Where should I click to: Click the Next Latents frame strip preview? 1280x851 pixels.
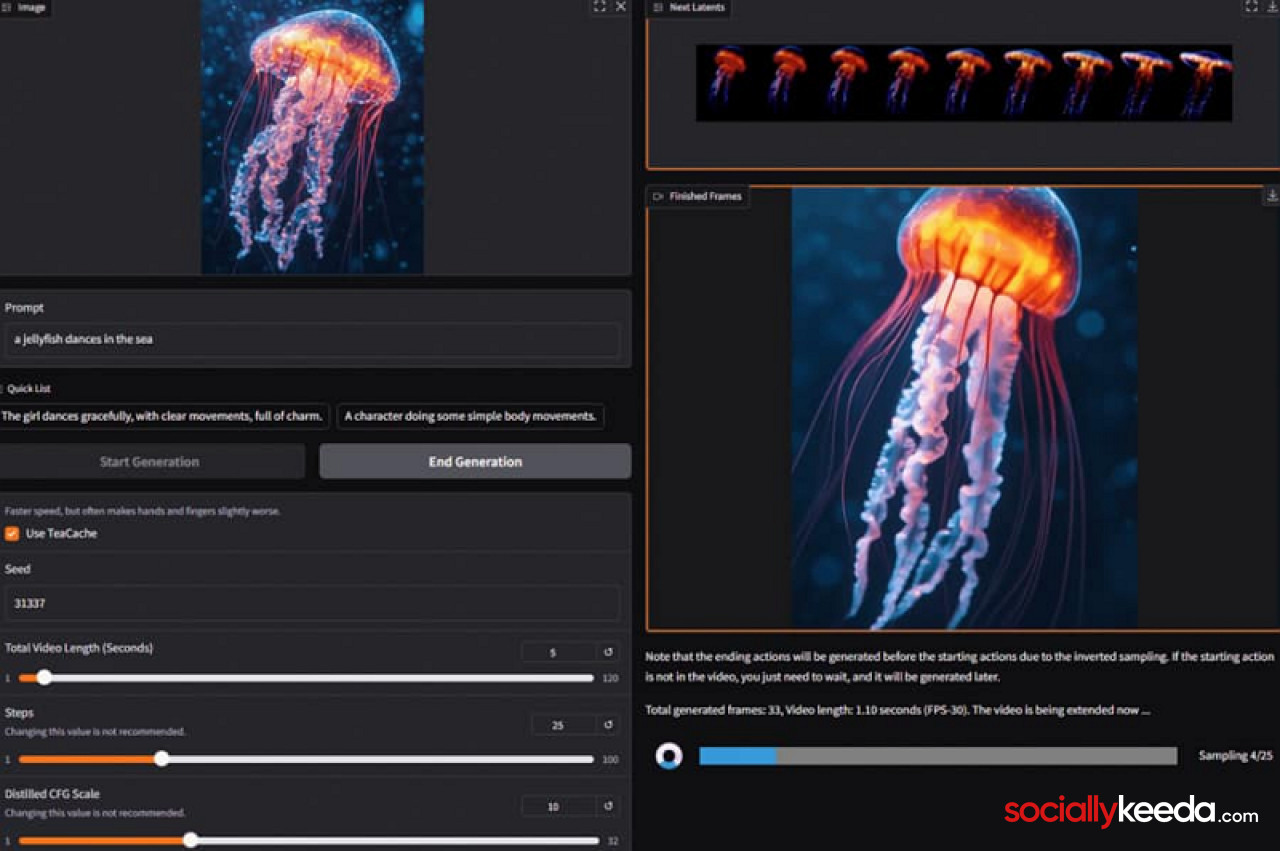pos(964,83)
